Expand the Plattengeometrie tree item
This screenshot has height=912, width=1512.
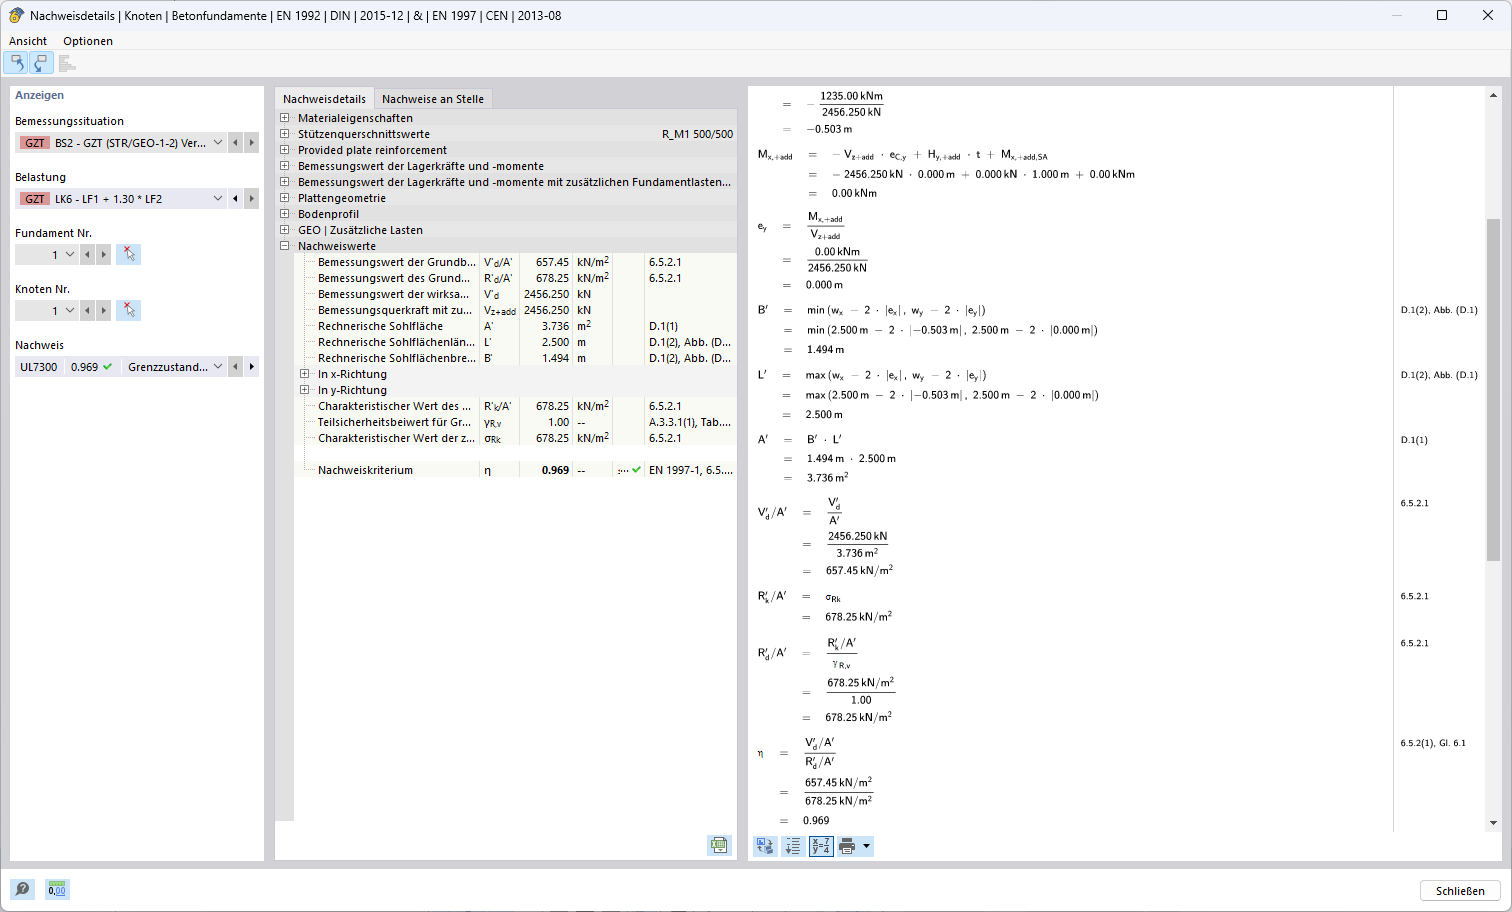coord(285,197)
